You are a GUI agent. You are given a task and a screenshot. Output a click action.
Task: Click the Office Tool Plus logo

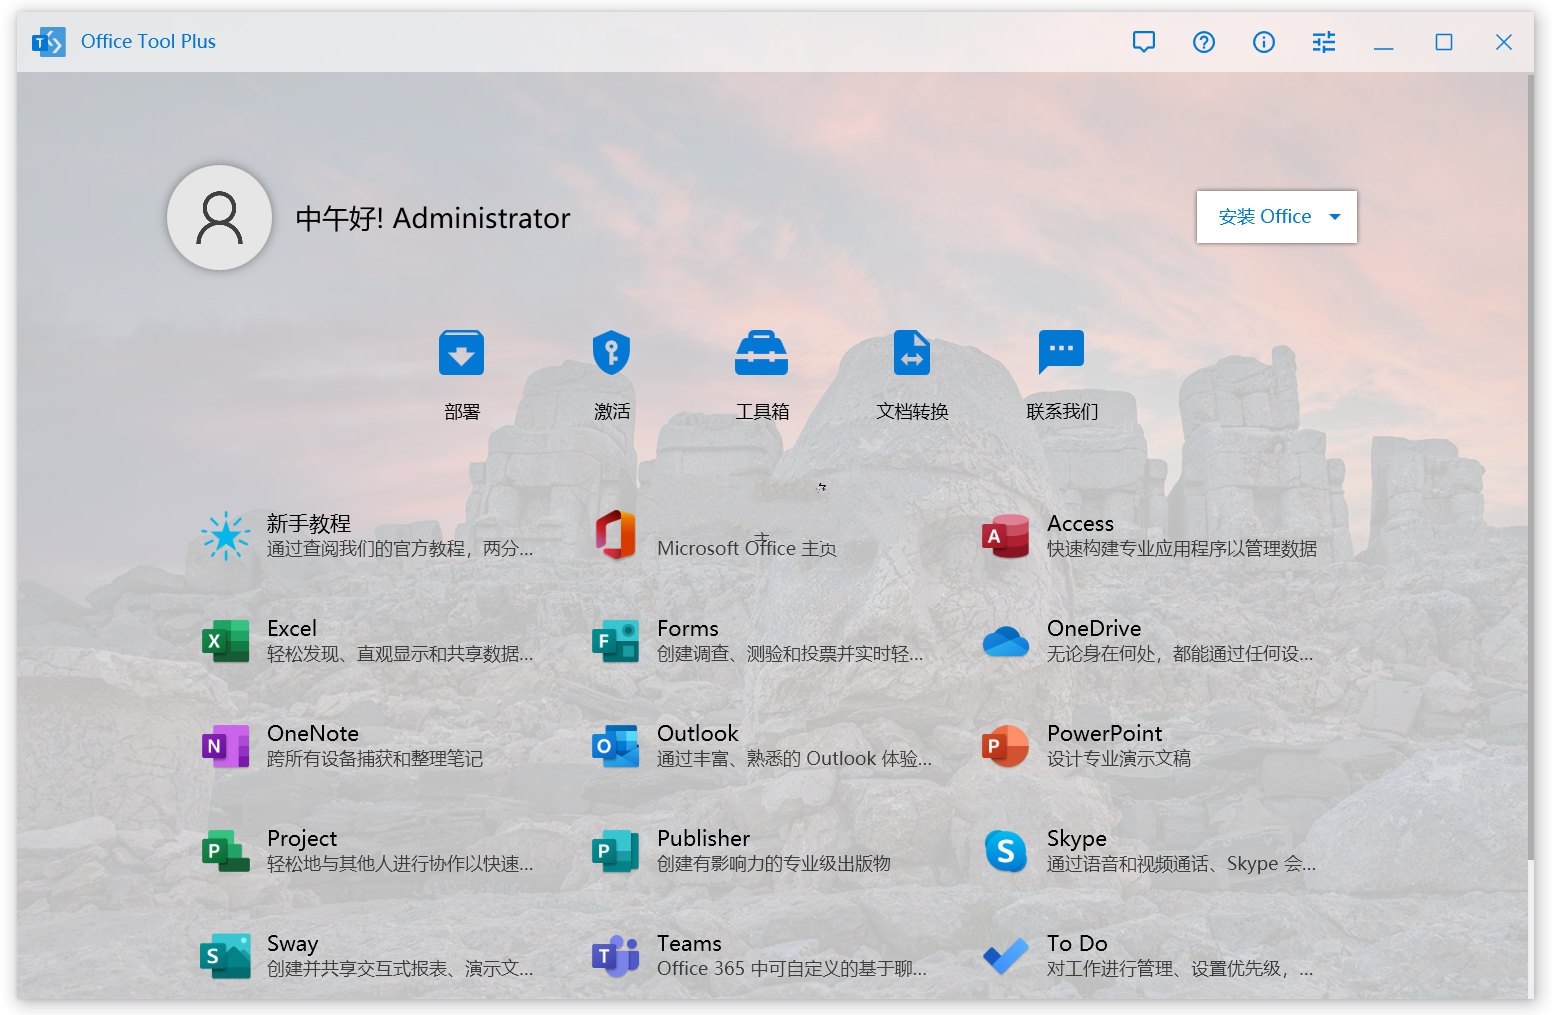pyautogui.click(x=48, y=42)
